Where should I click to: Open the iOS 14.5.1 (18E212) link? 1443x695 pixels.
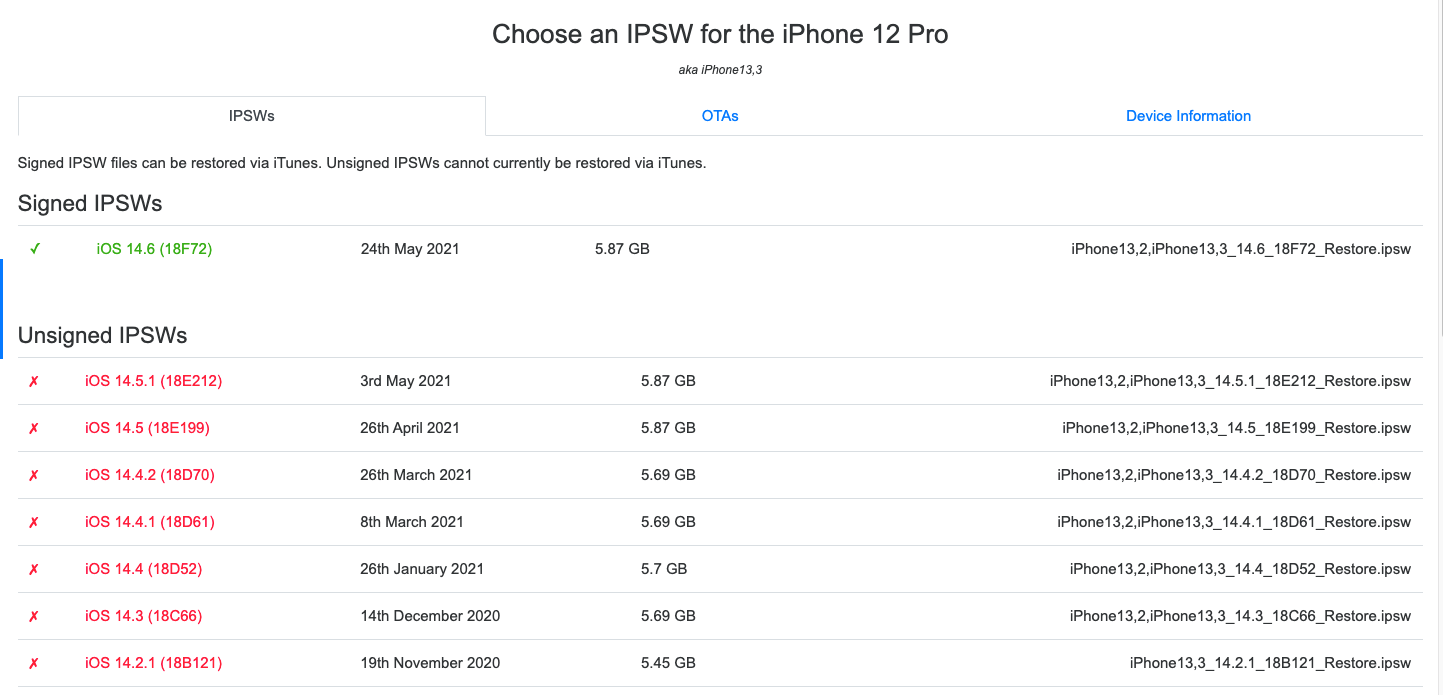pyautogui.click(x=153, y=381)
